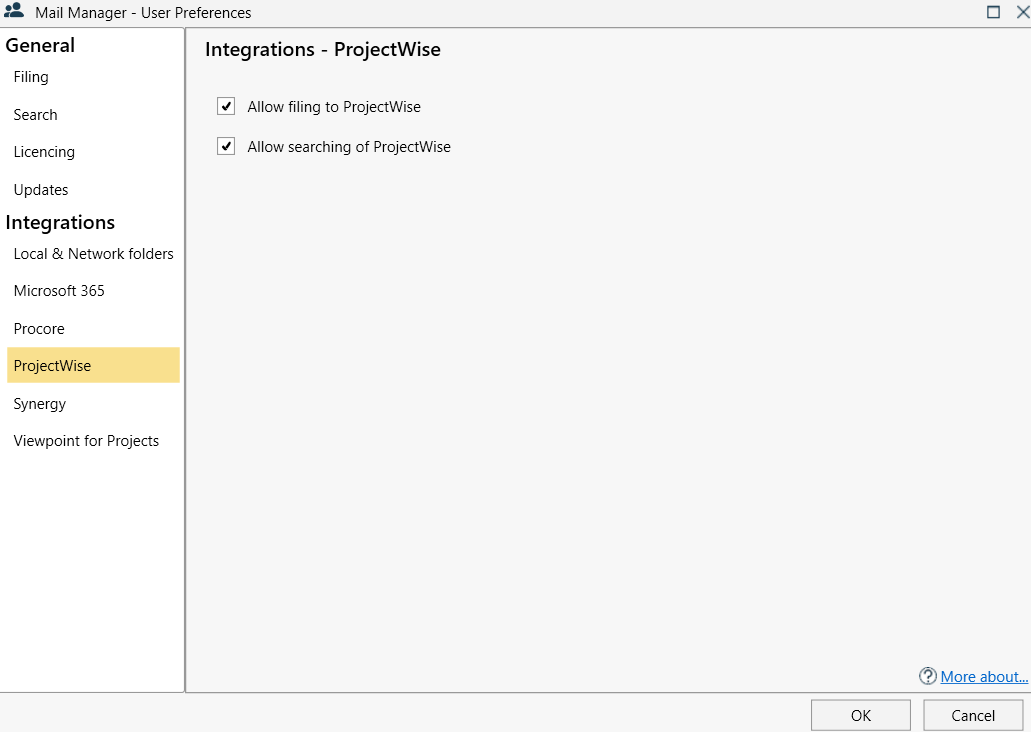Click the Mail Manager title bar icon
Screen dimensions: 1031x732
point(14,12)
